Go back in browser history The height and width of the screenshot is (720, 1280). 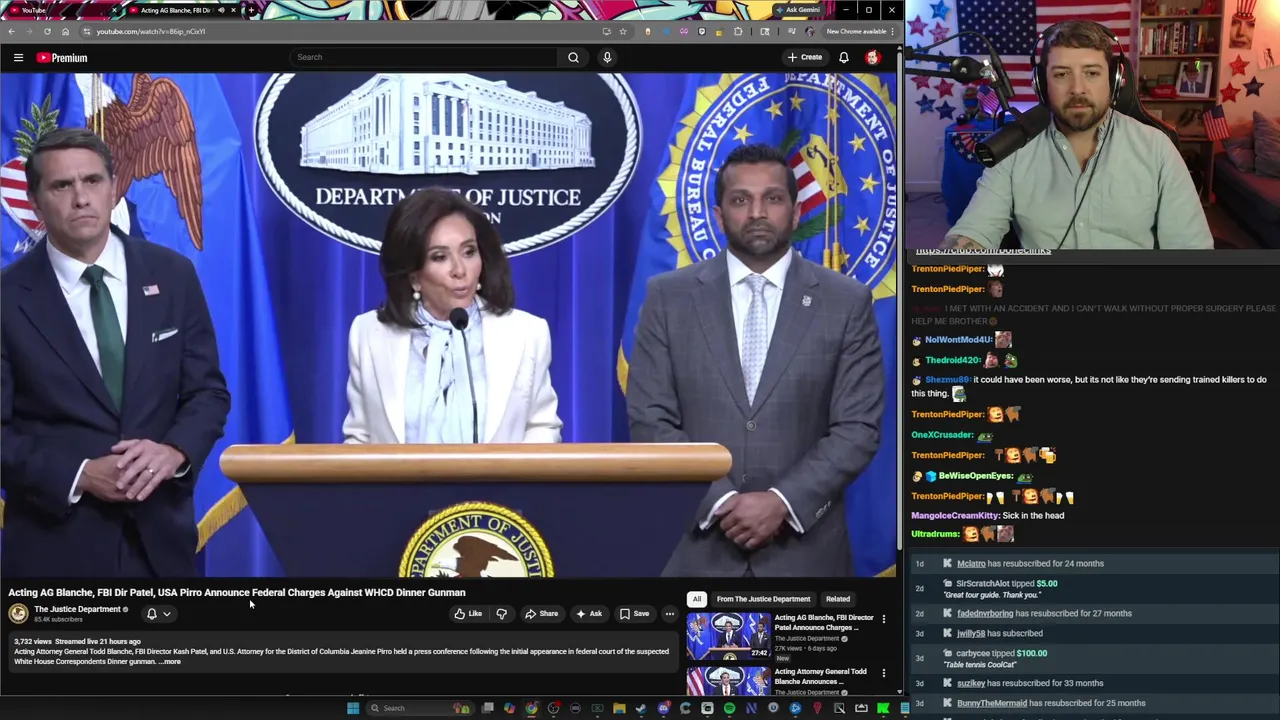(x=11, y=31)
